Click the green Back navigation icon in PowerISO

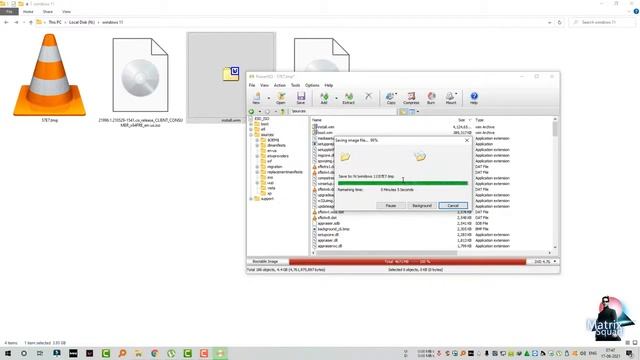[251, 111]
